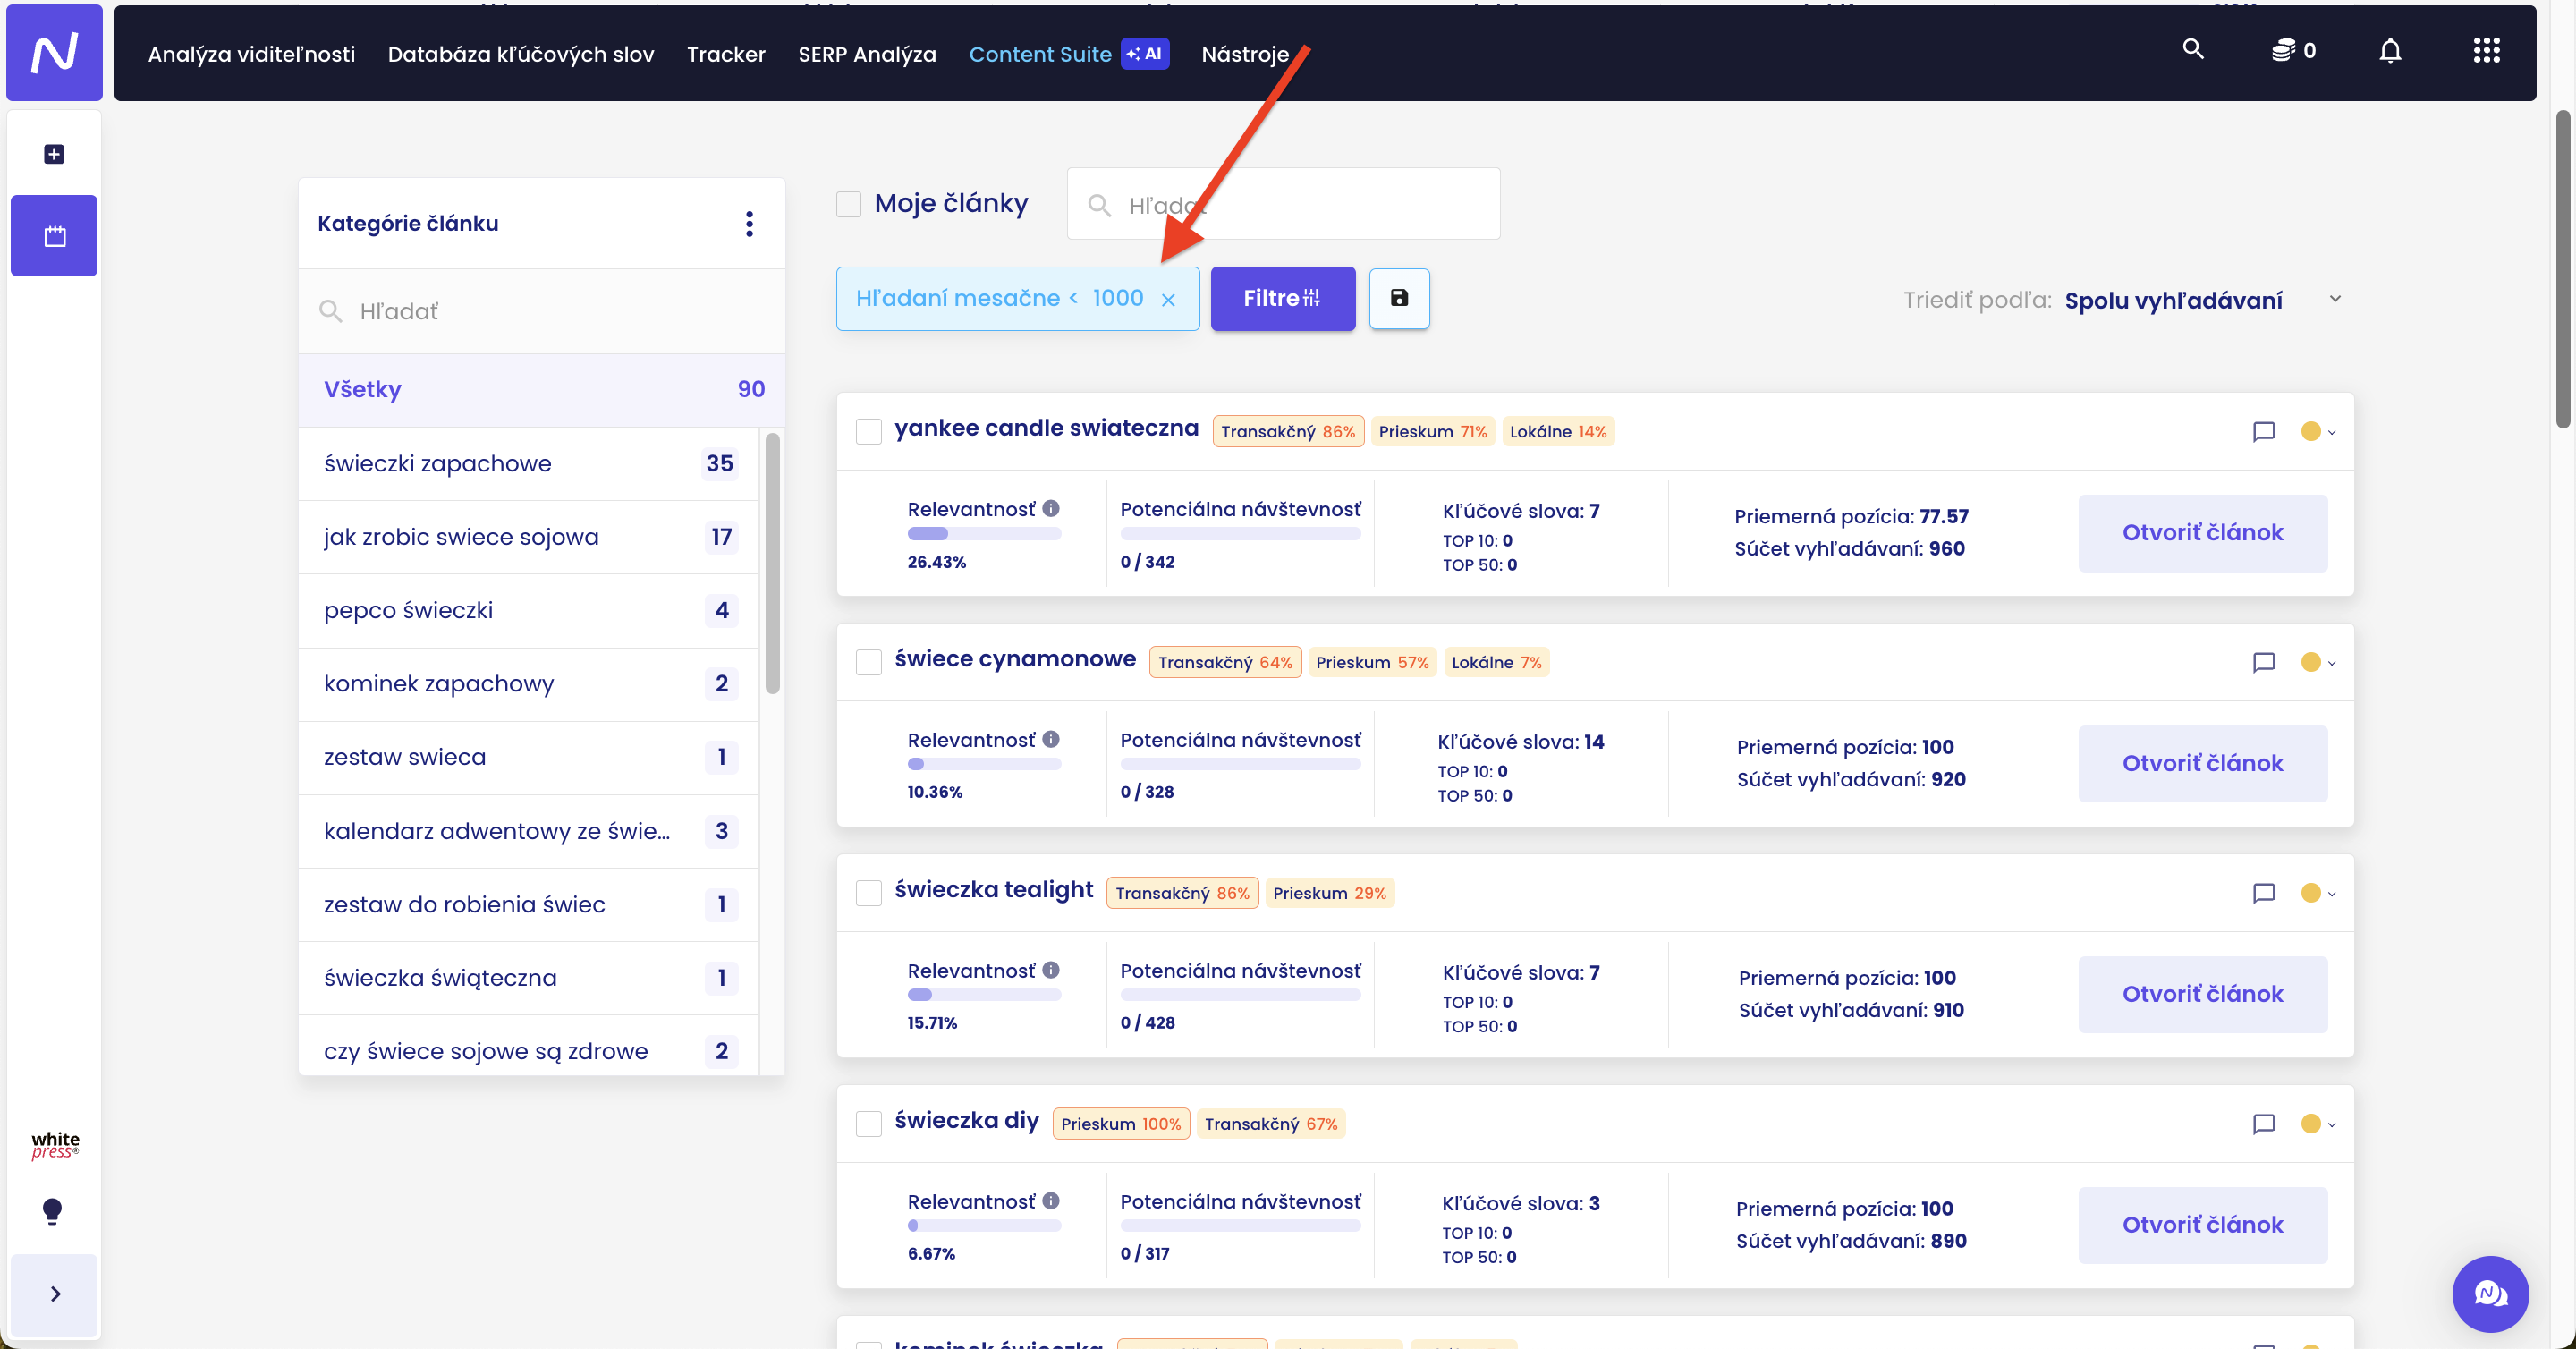Open article yankee candle swiateczna with Otvoriť článok
This screenshot has height=1349, width=2576.
click(x=2201, y=533)
